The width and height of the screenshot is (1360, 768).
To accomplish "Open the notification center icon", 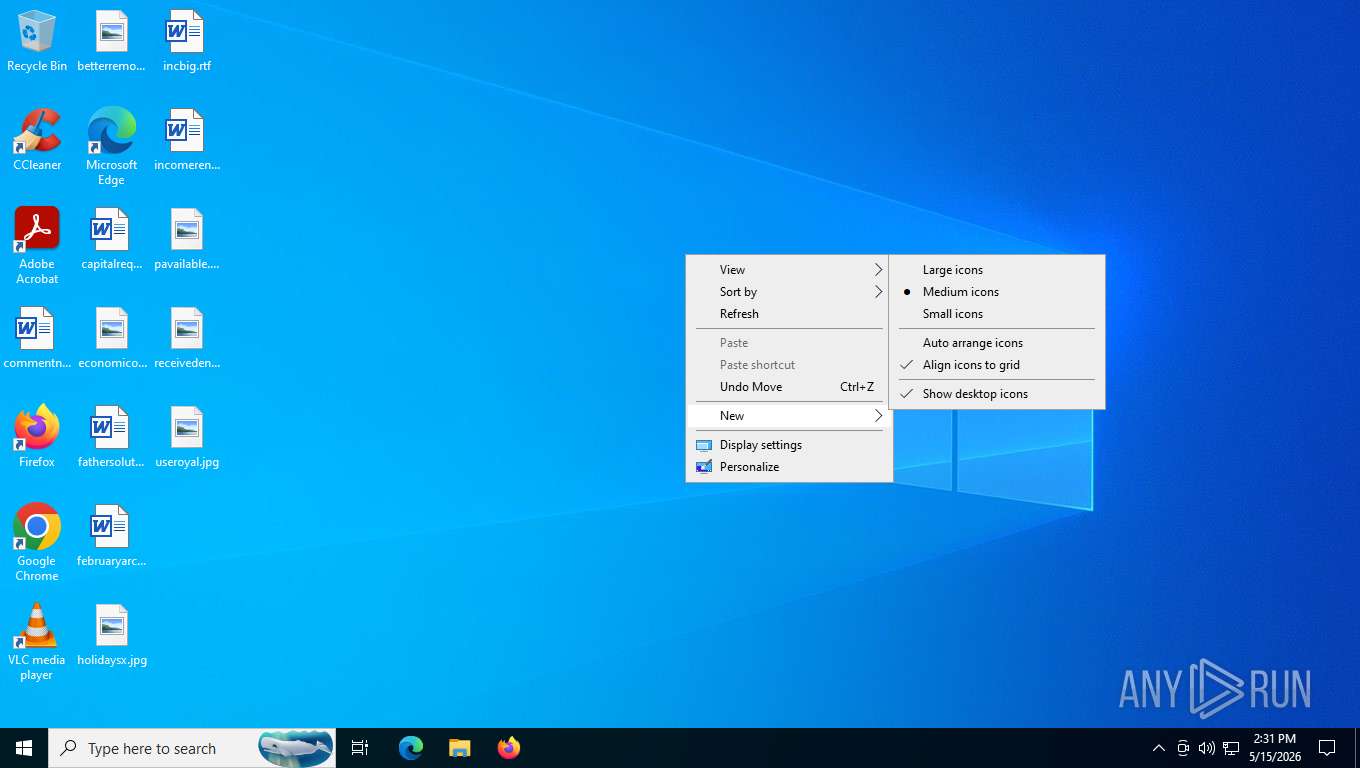I will coord(1327,748).
